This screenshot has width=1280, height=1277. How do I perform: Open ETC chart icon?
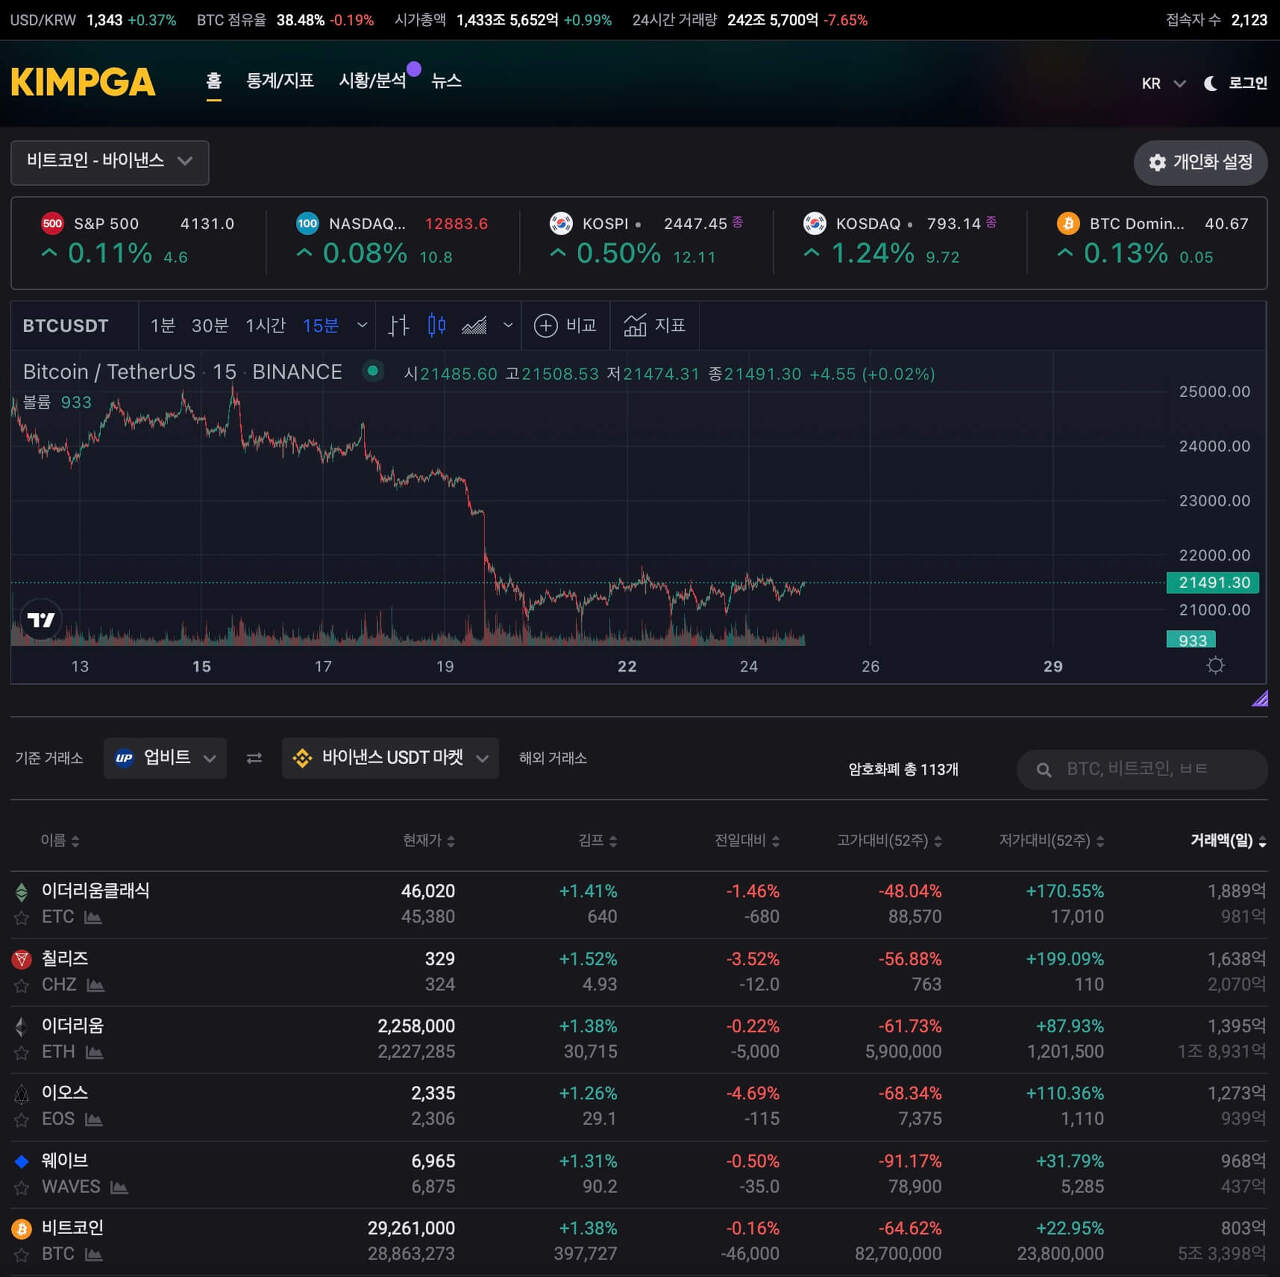[93, 917]
